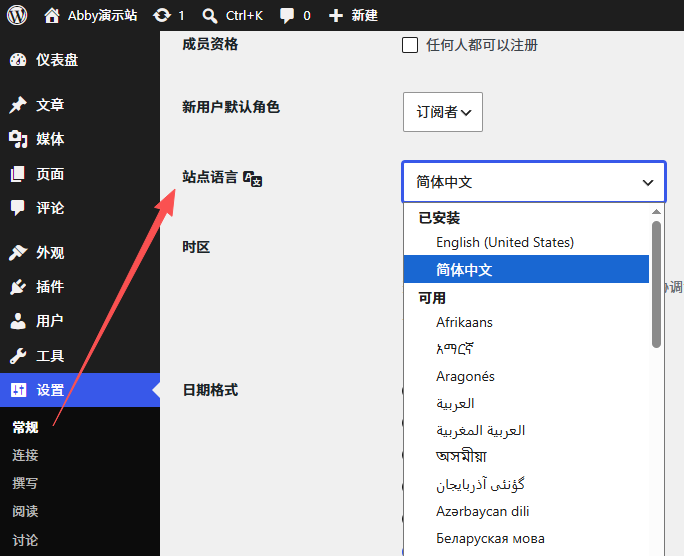Click the Abby演示站 site name link

pyautogui.click(x=103, y=16)
